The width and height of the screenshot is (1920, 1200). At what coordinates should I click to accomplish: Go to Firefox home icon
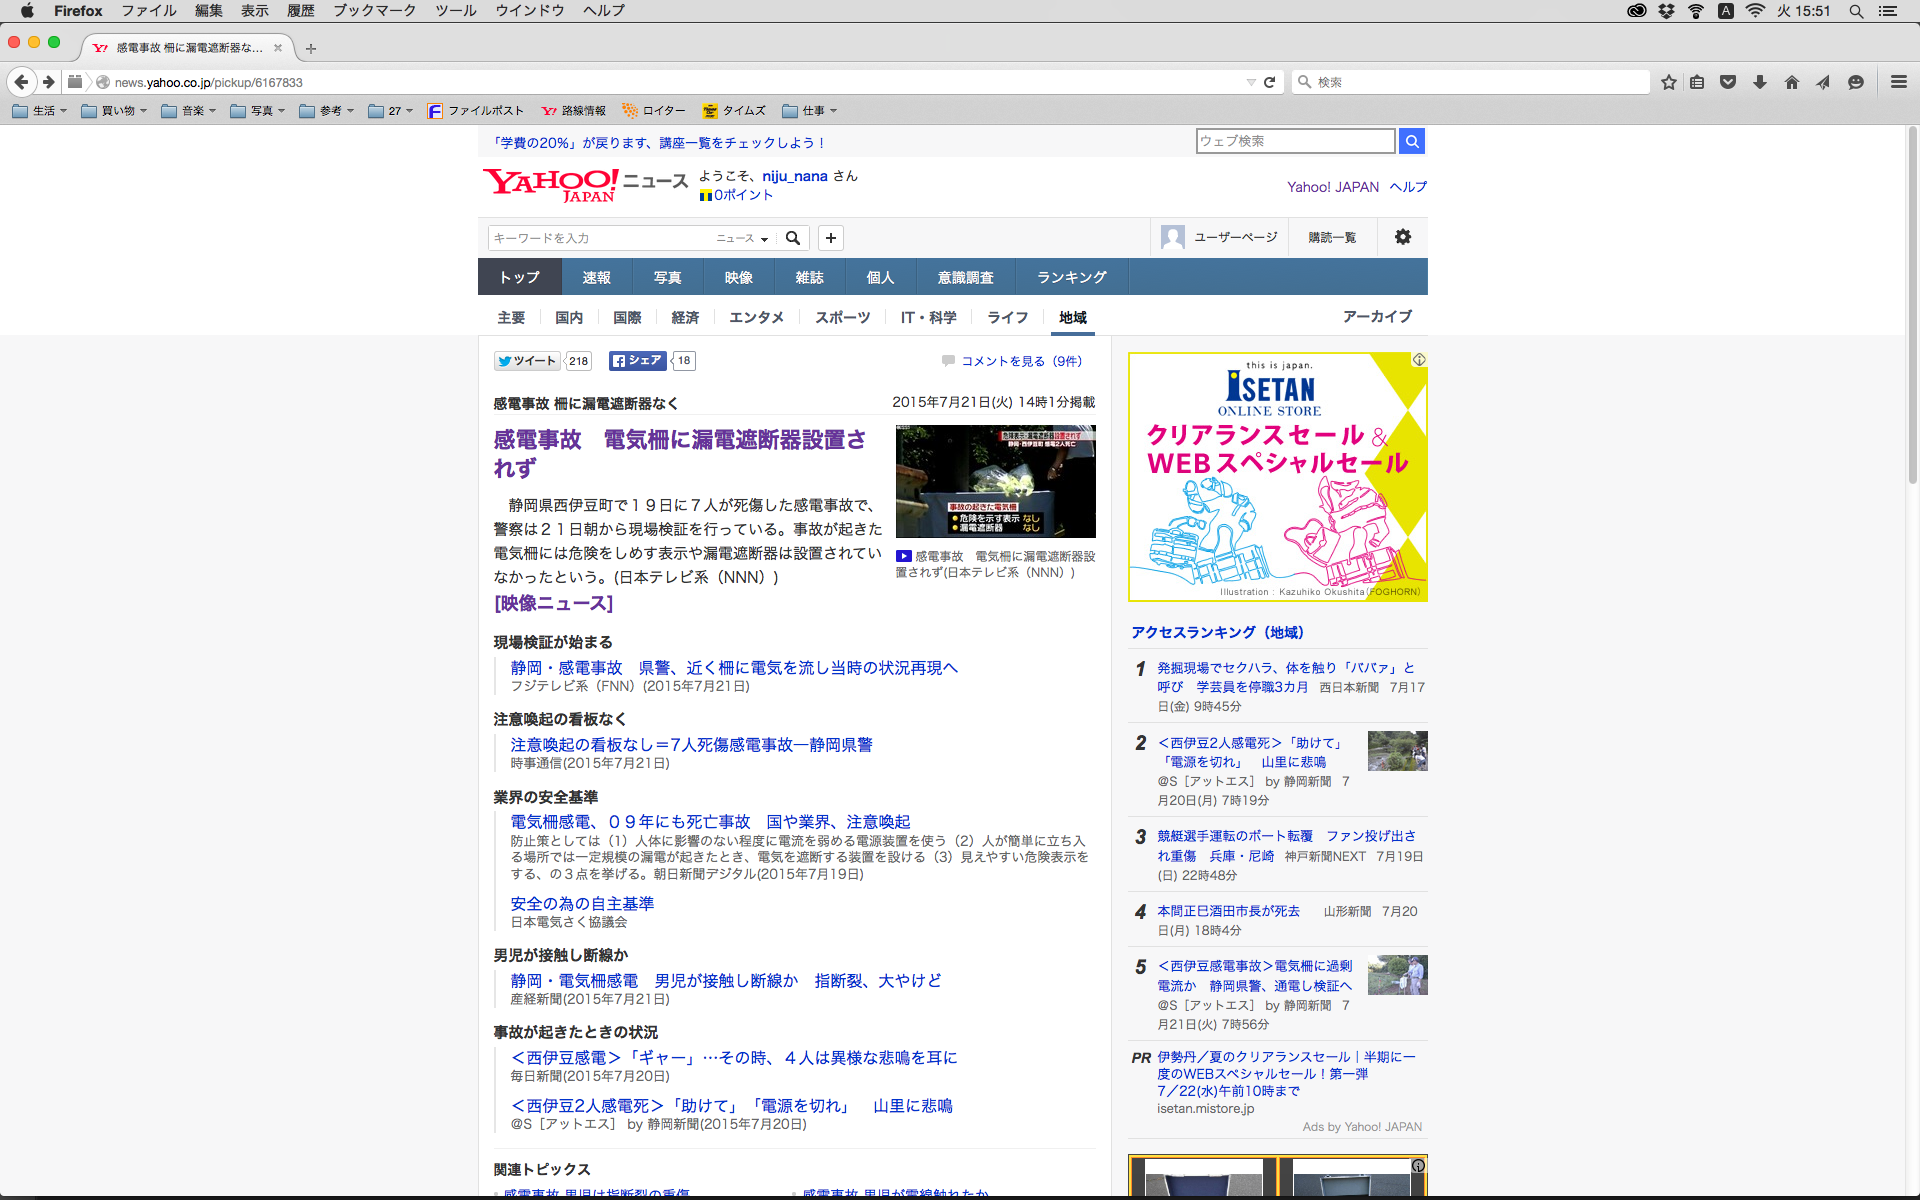pos(1791,82)
